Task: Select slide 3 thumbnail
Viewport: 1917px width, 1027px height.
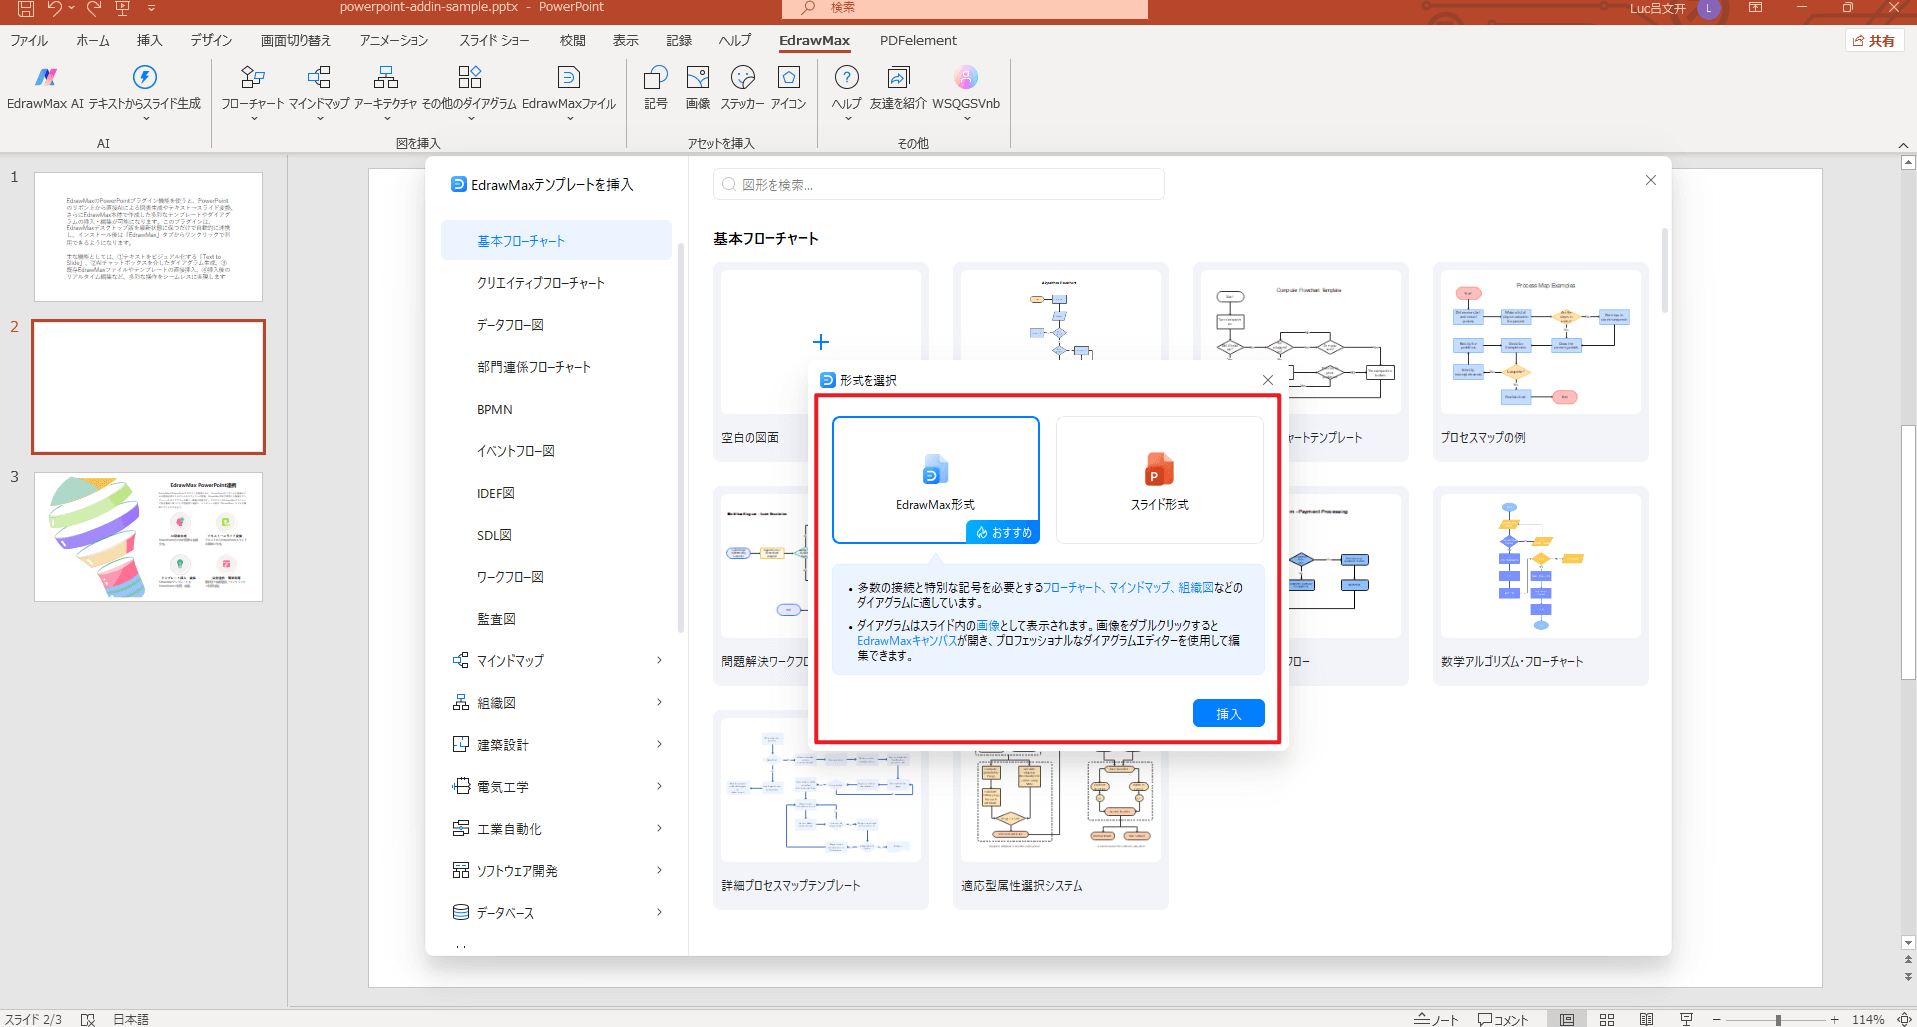Action: point(148,537)
